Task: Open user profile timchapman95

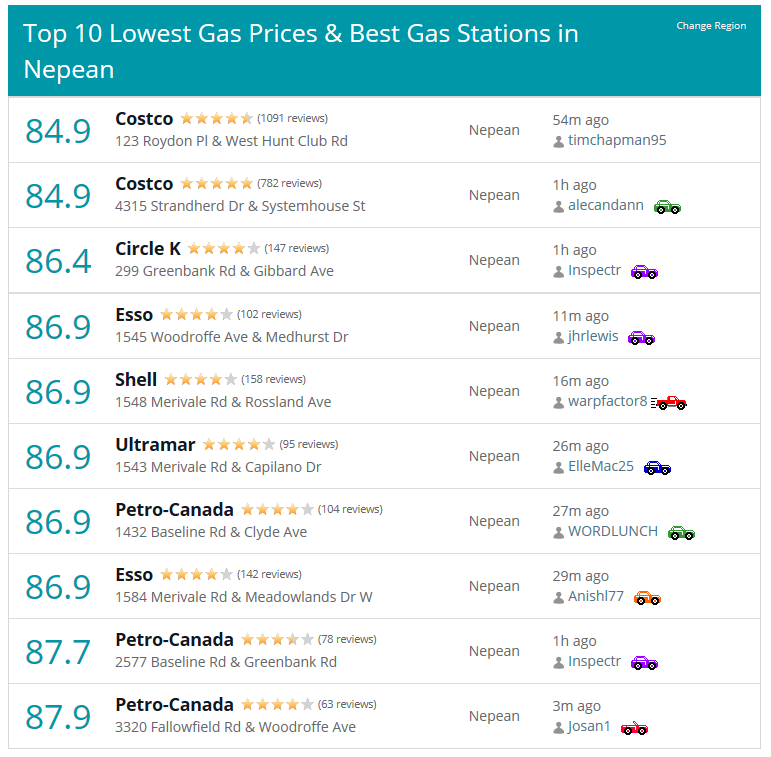Action: click(x=617, y=140)
